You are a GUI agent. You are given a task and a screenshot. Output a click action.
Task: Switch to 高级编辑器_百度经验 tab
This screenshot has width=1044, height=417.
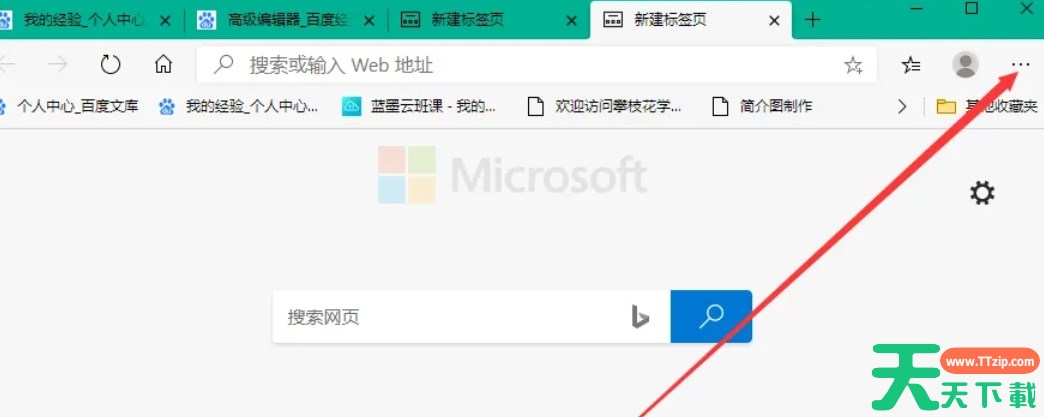click(x=286, y=20)
